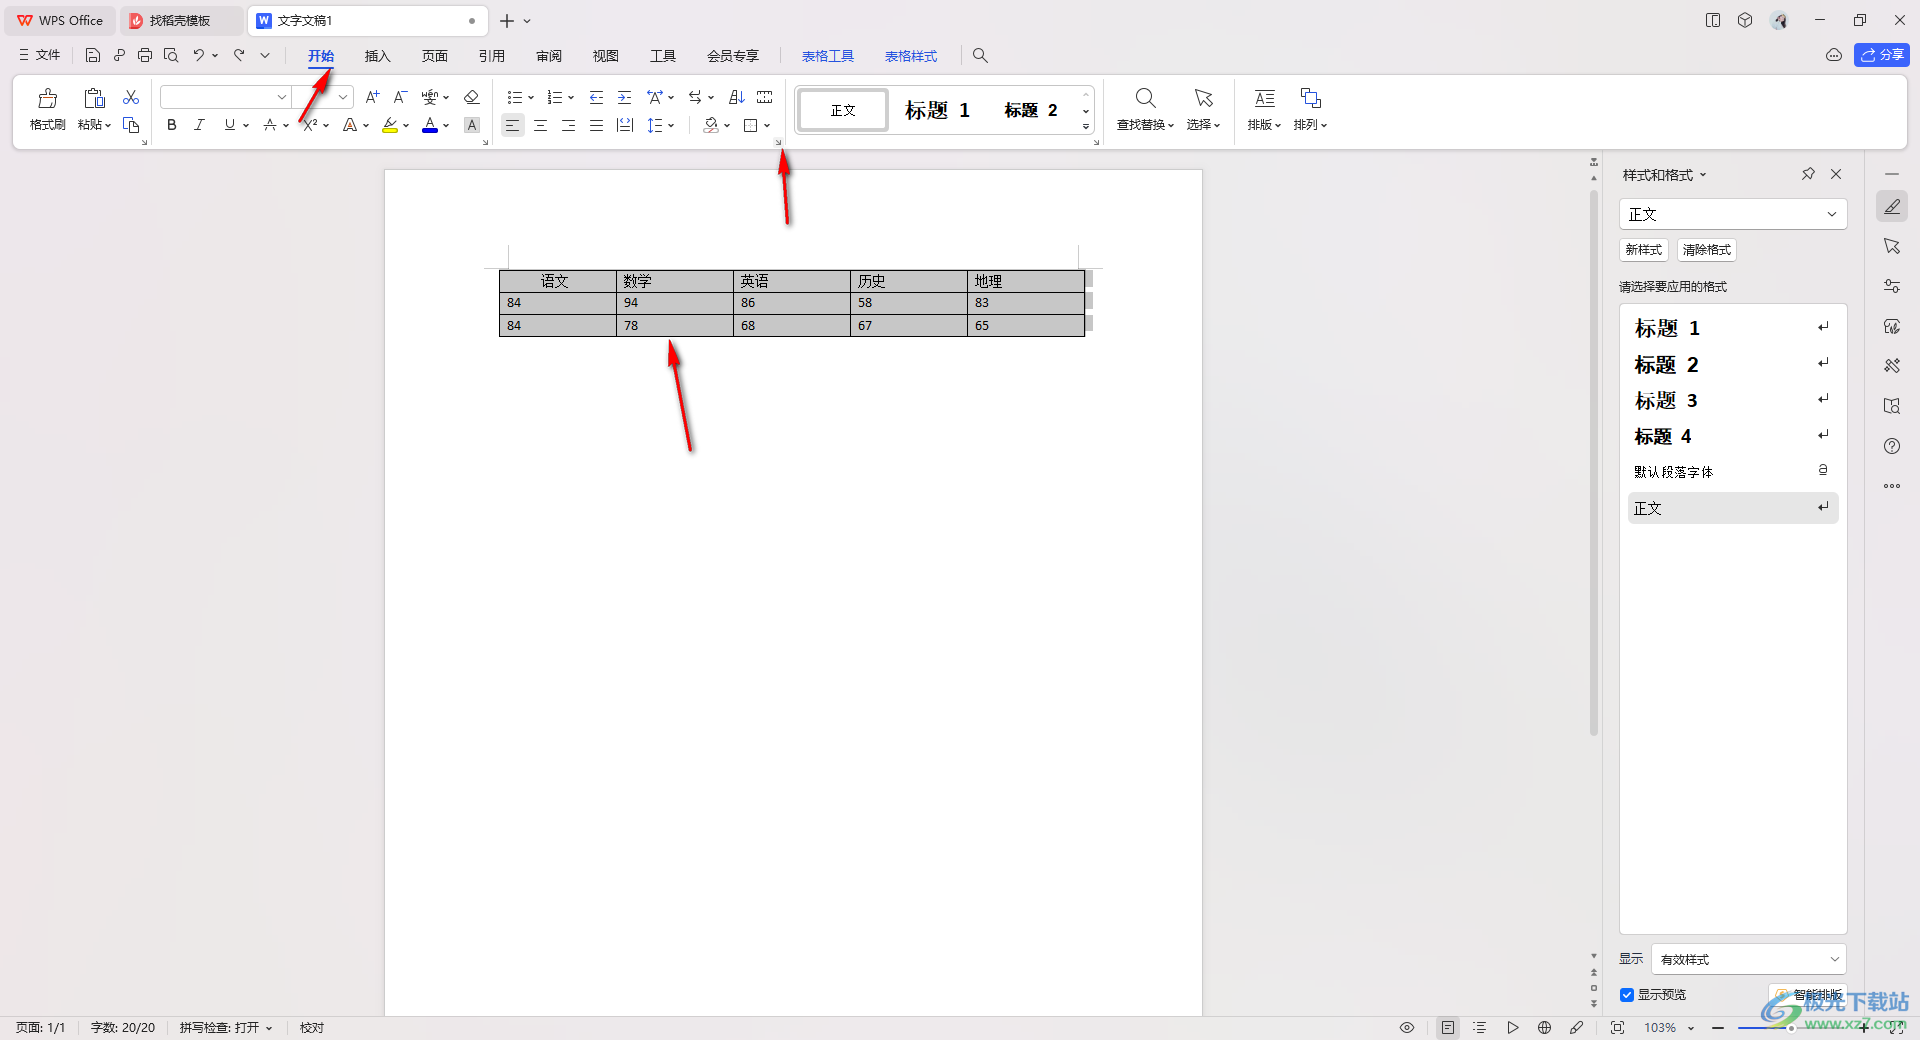The height and width of the screenshot is (1040, 1920).
Task: Clear formatting with the eraser icon
Action: (x=472, y=97)
